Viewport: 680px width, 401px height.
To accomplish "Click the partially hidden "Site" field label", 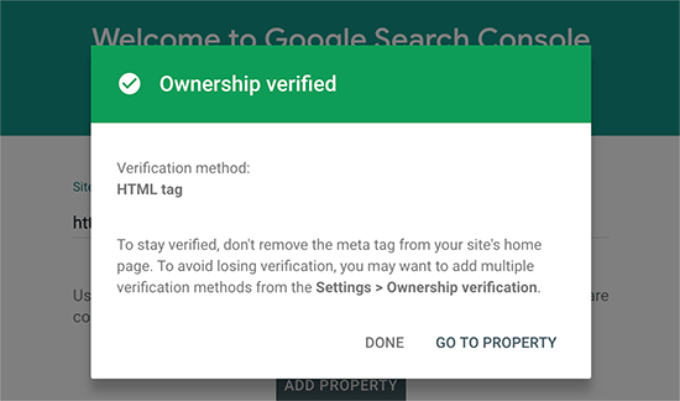I will [79, 186].
